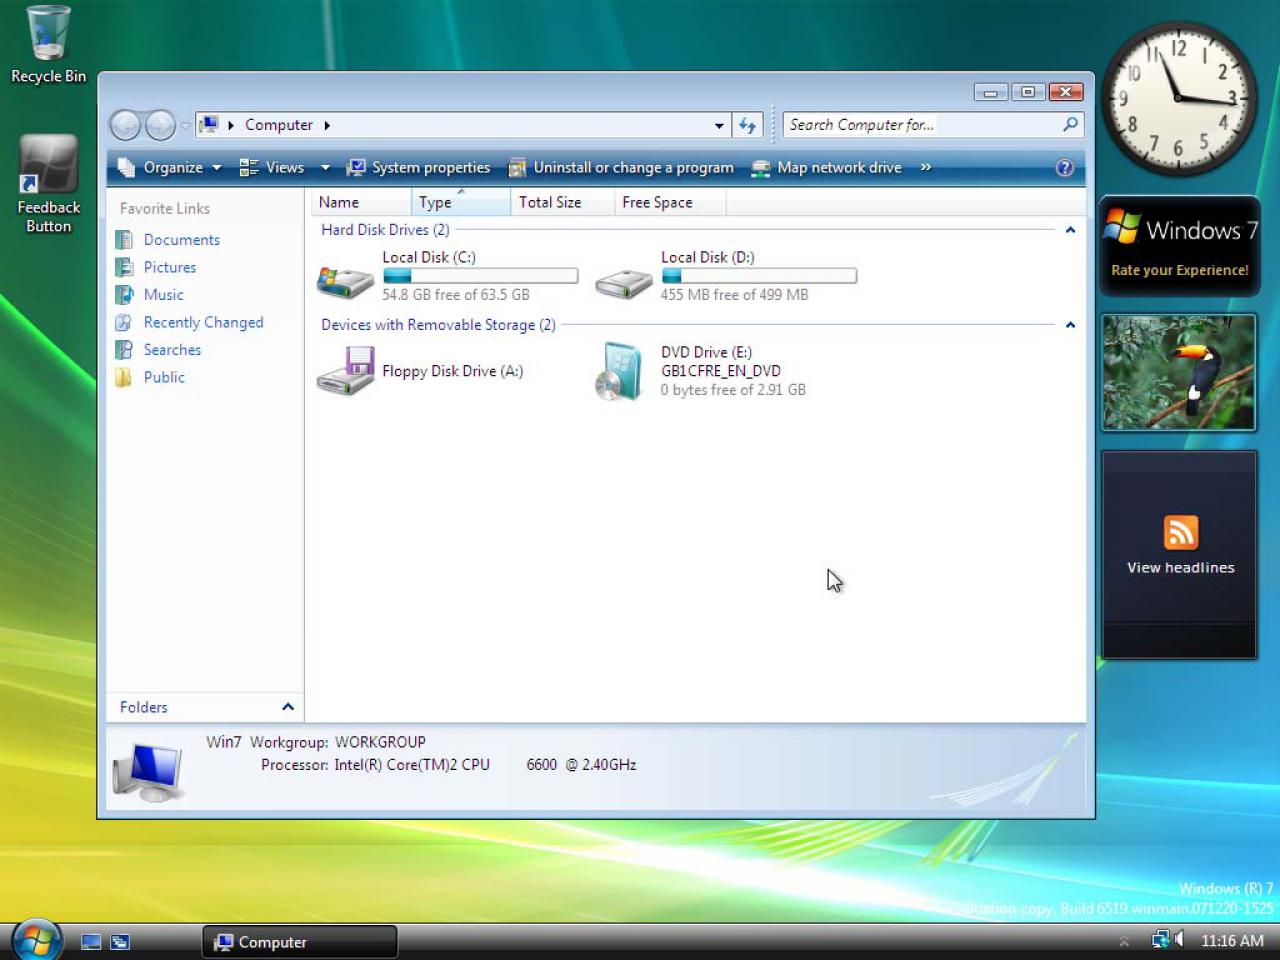The image size is (1280, 960).
Task: Click the Windows 7 feedback gadget logo
Action: click(x=1122, y=227)
